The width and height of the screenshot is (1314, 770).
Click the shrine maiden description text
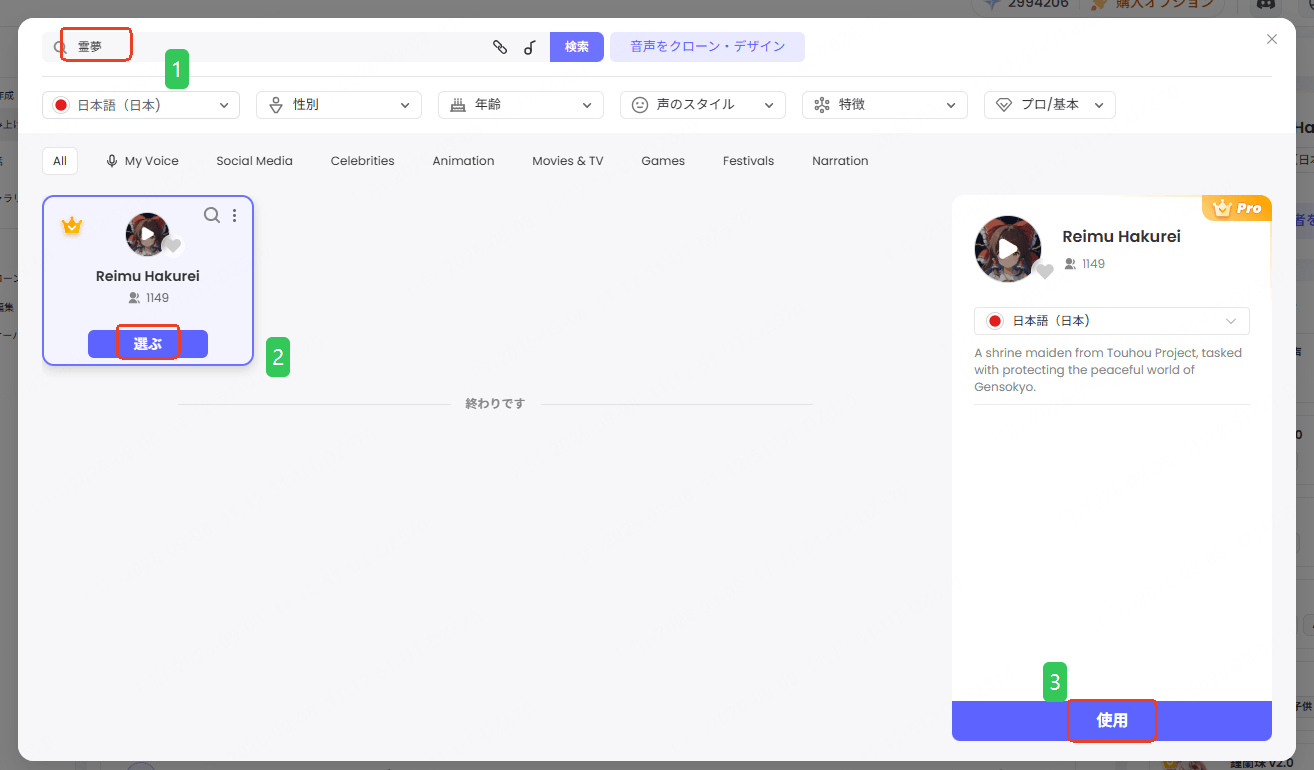tap(1109, 370)
